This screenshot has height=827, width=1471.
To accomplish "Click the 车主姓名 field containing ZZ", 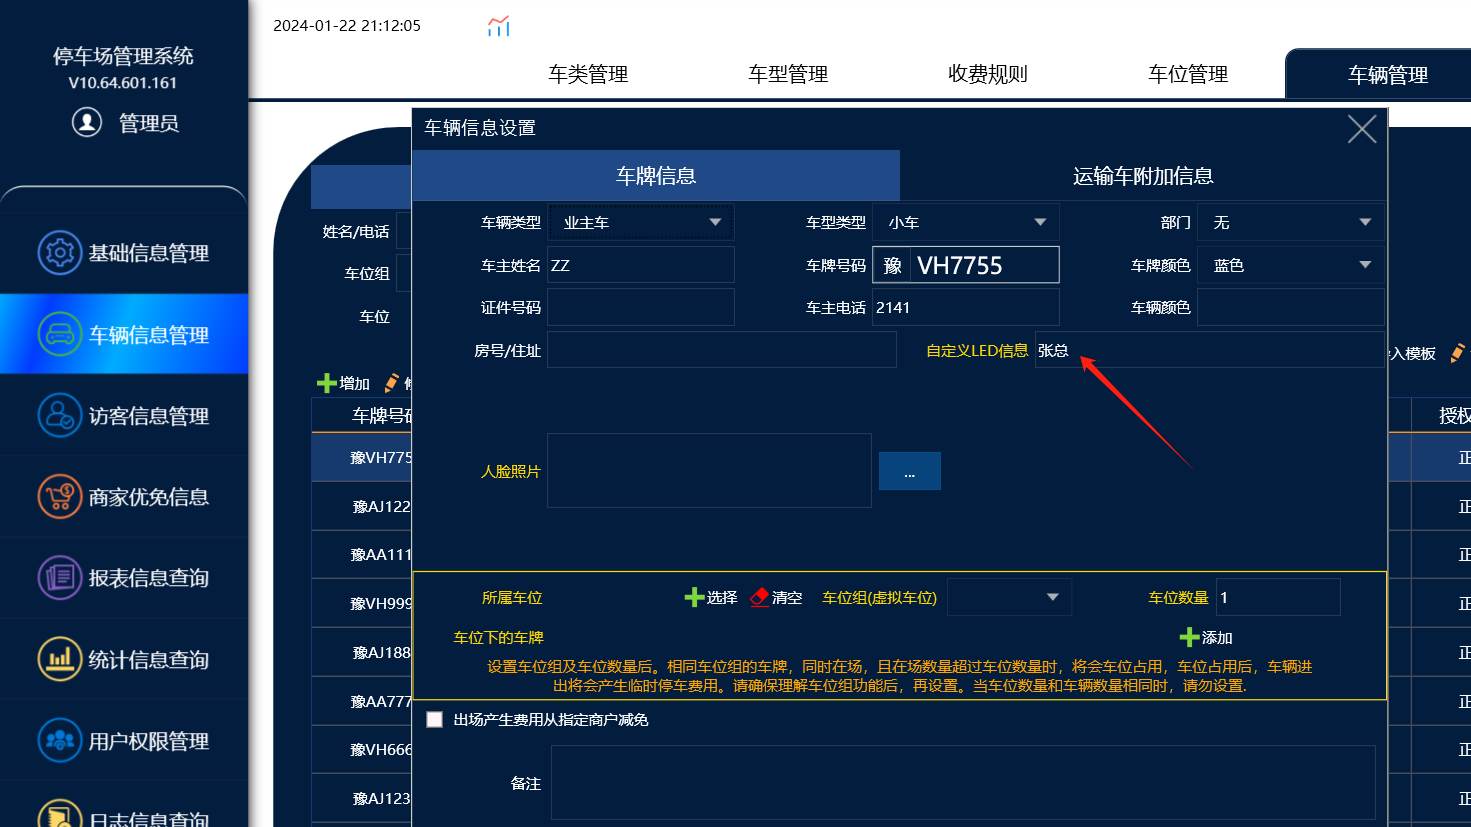I will coord(640,265).
